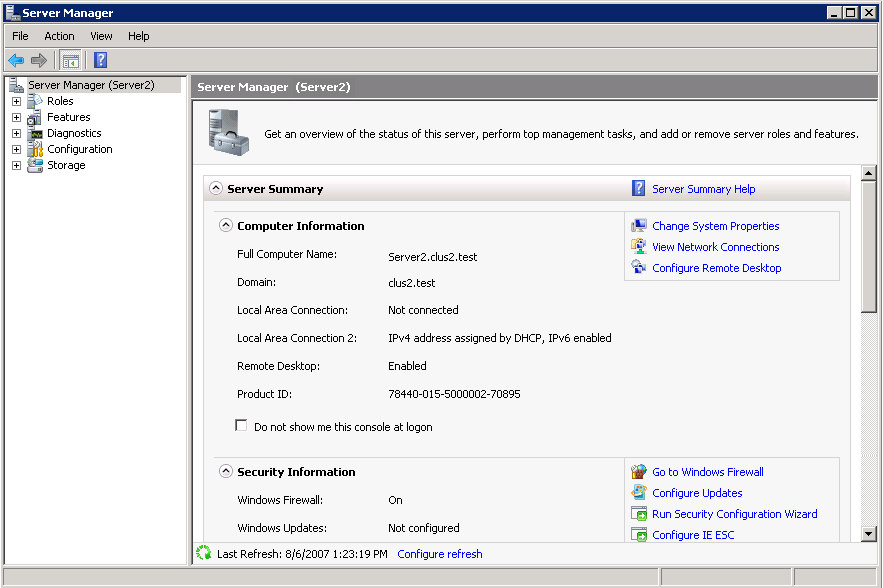Click the Diagnostics icon in the tree

point(35,133)
